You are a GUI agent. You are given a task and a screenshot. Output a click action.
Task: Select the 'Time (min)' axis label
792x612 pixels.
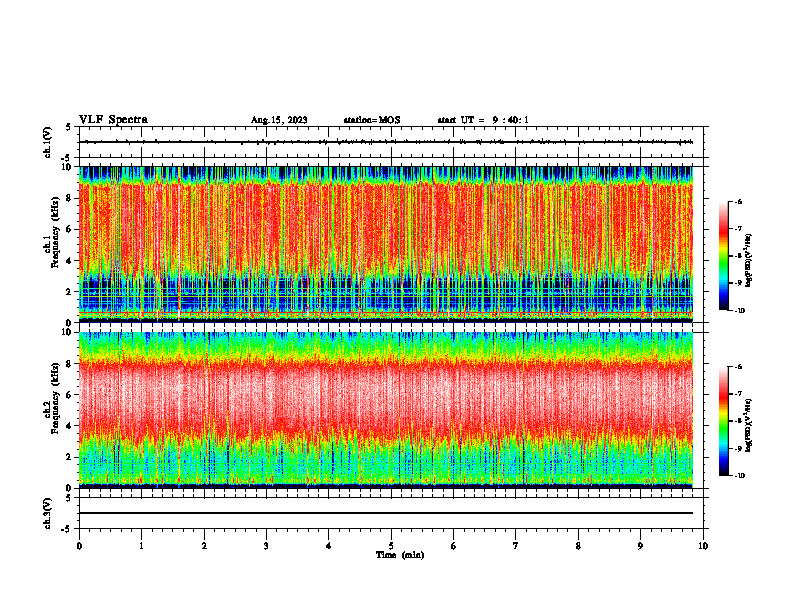[400, 555]
